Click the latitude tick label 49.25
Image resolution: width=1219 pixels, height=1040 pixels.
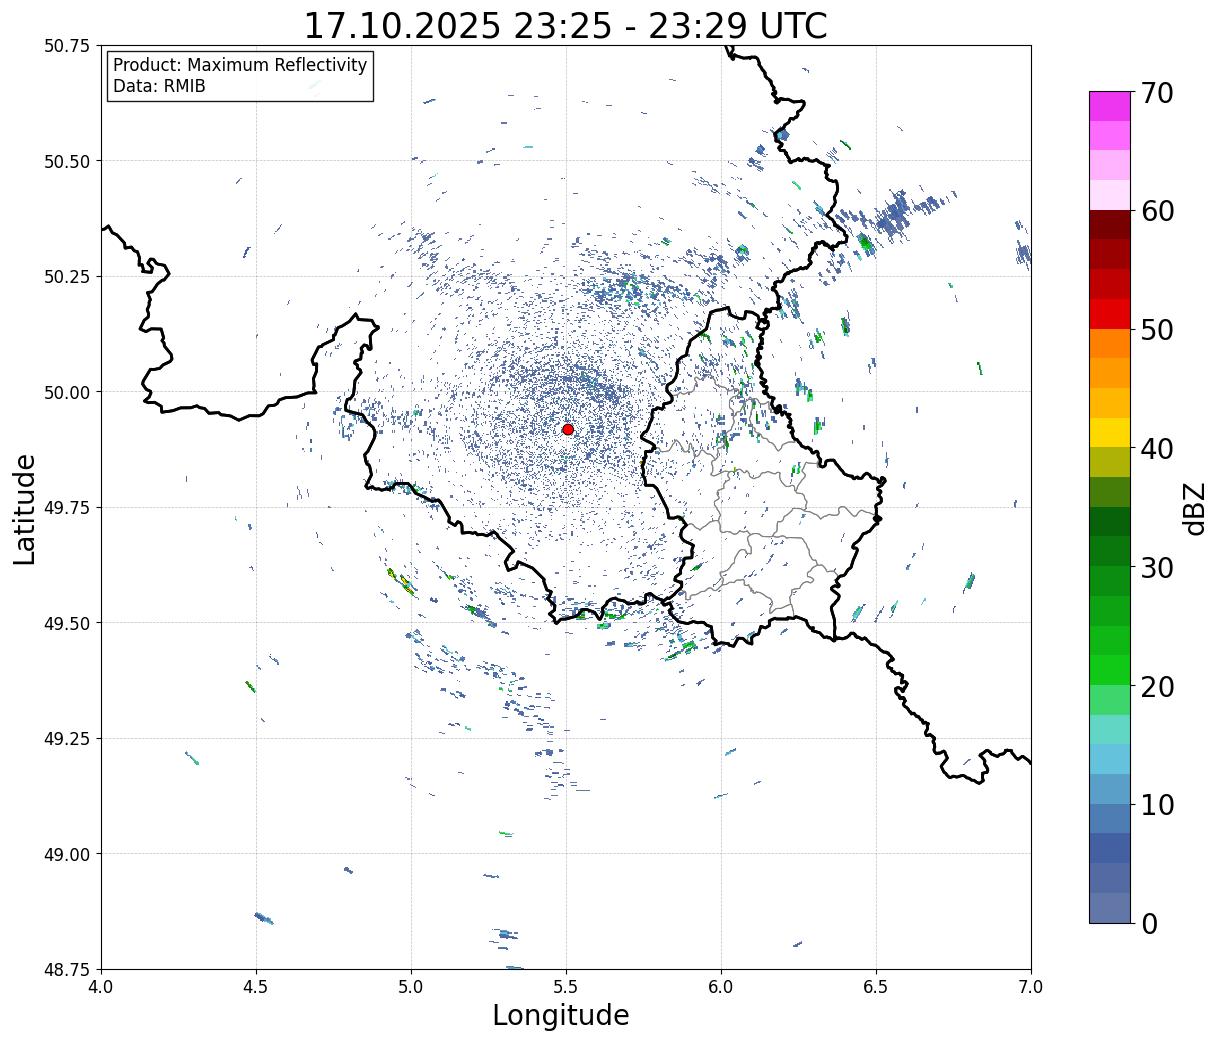67,739
